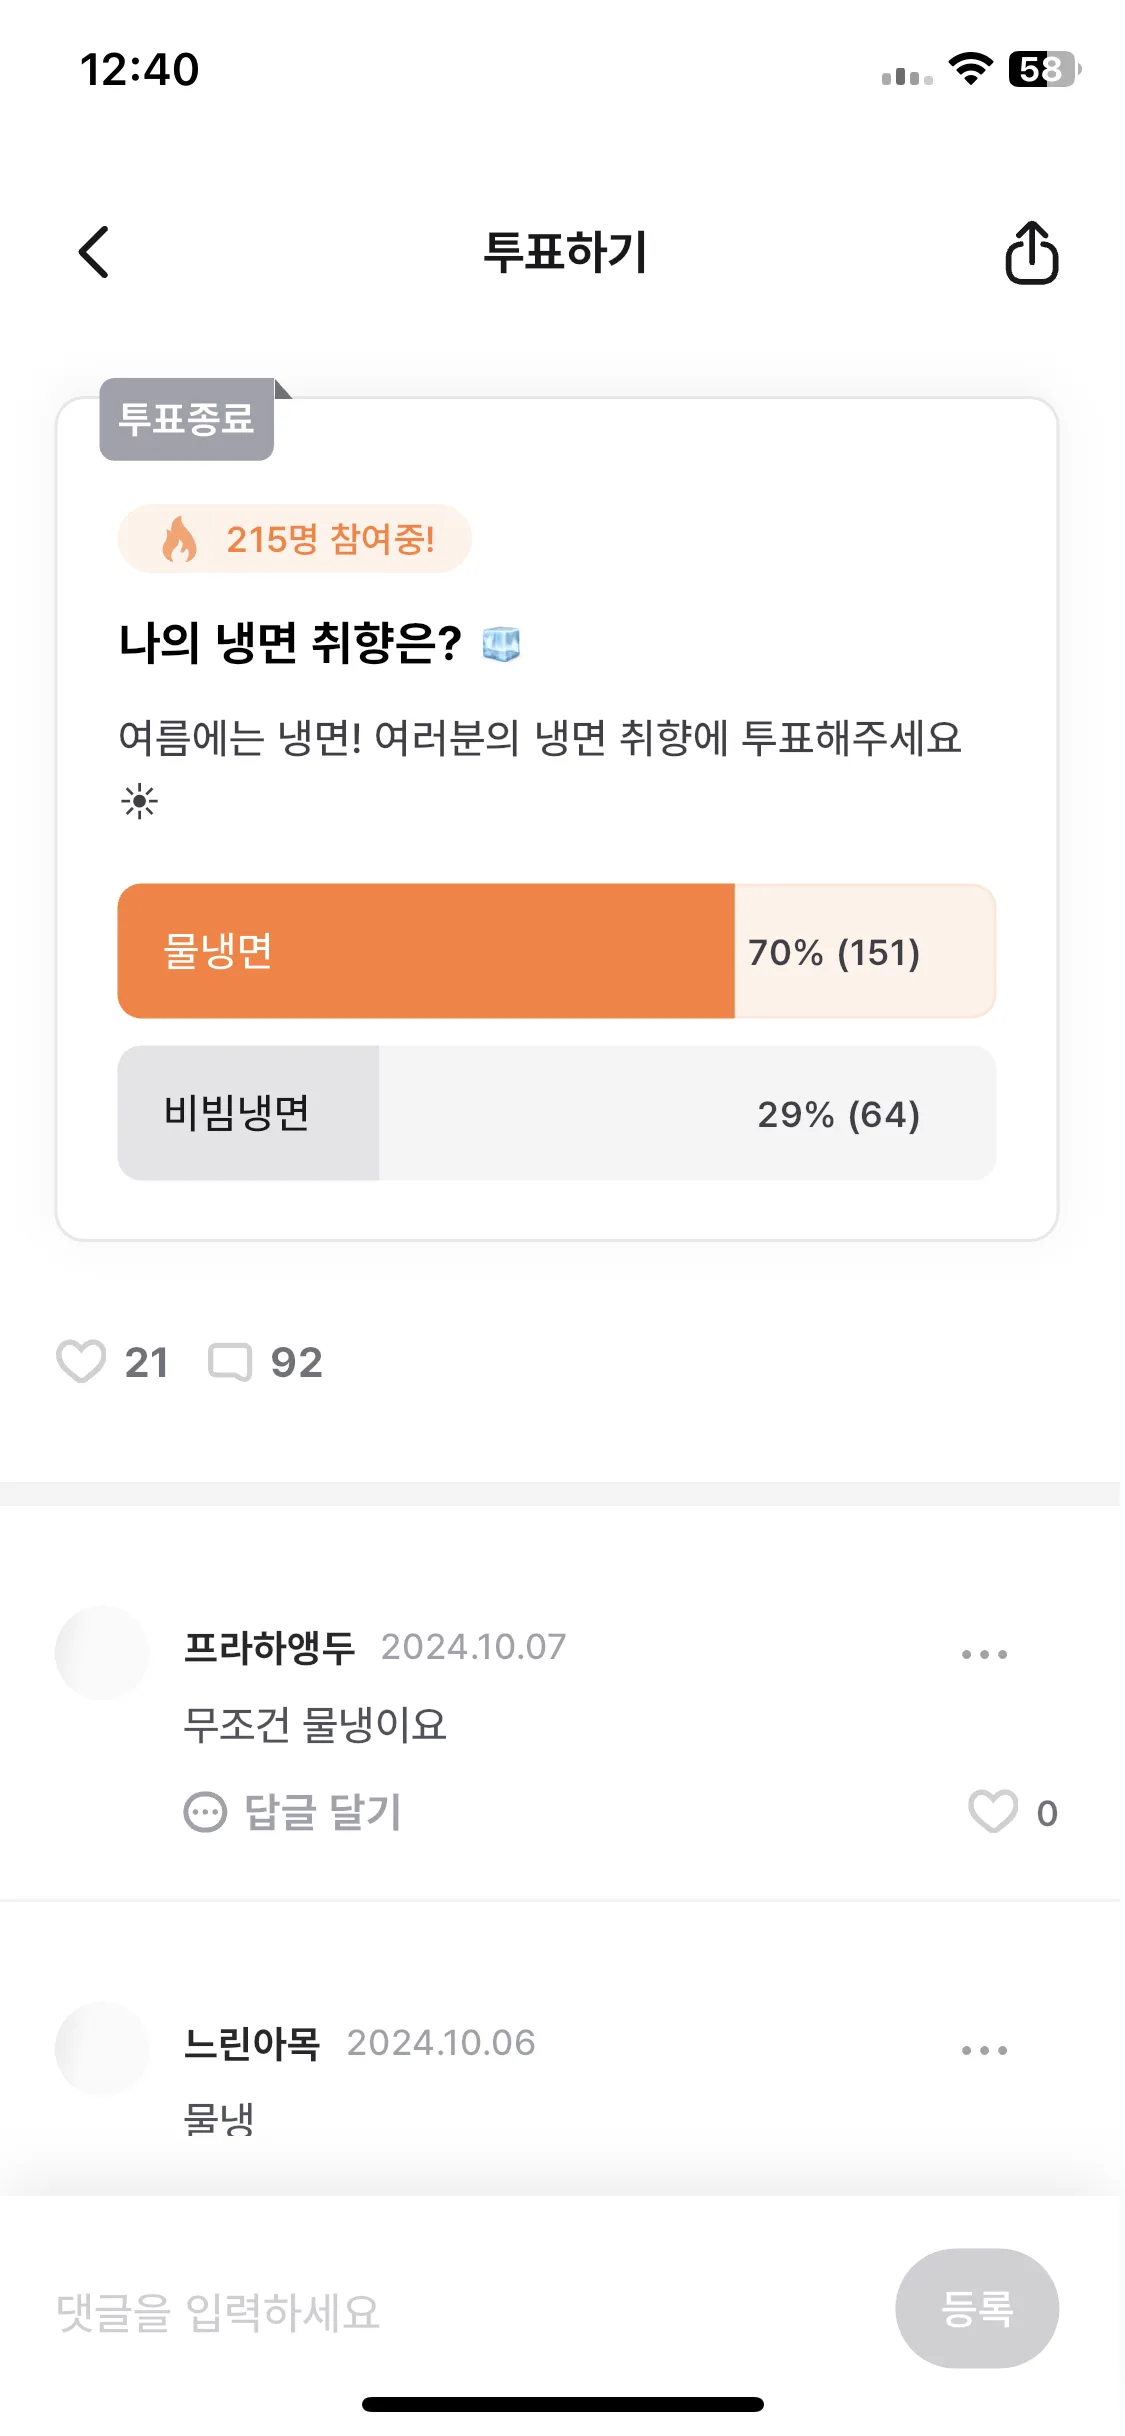Focus the 댓글을 입력하세요 comment field
Image resolution: width=1125 pixels, height=2436 pixels.
460,2312
